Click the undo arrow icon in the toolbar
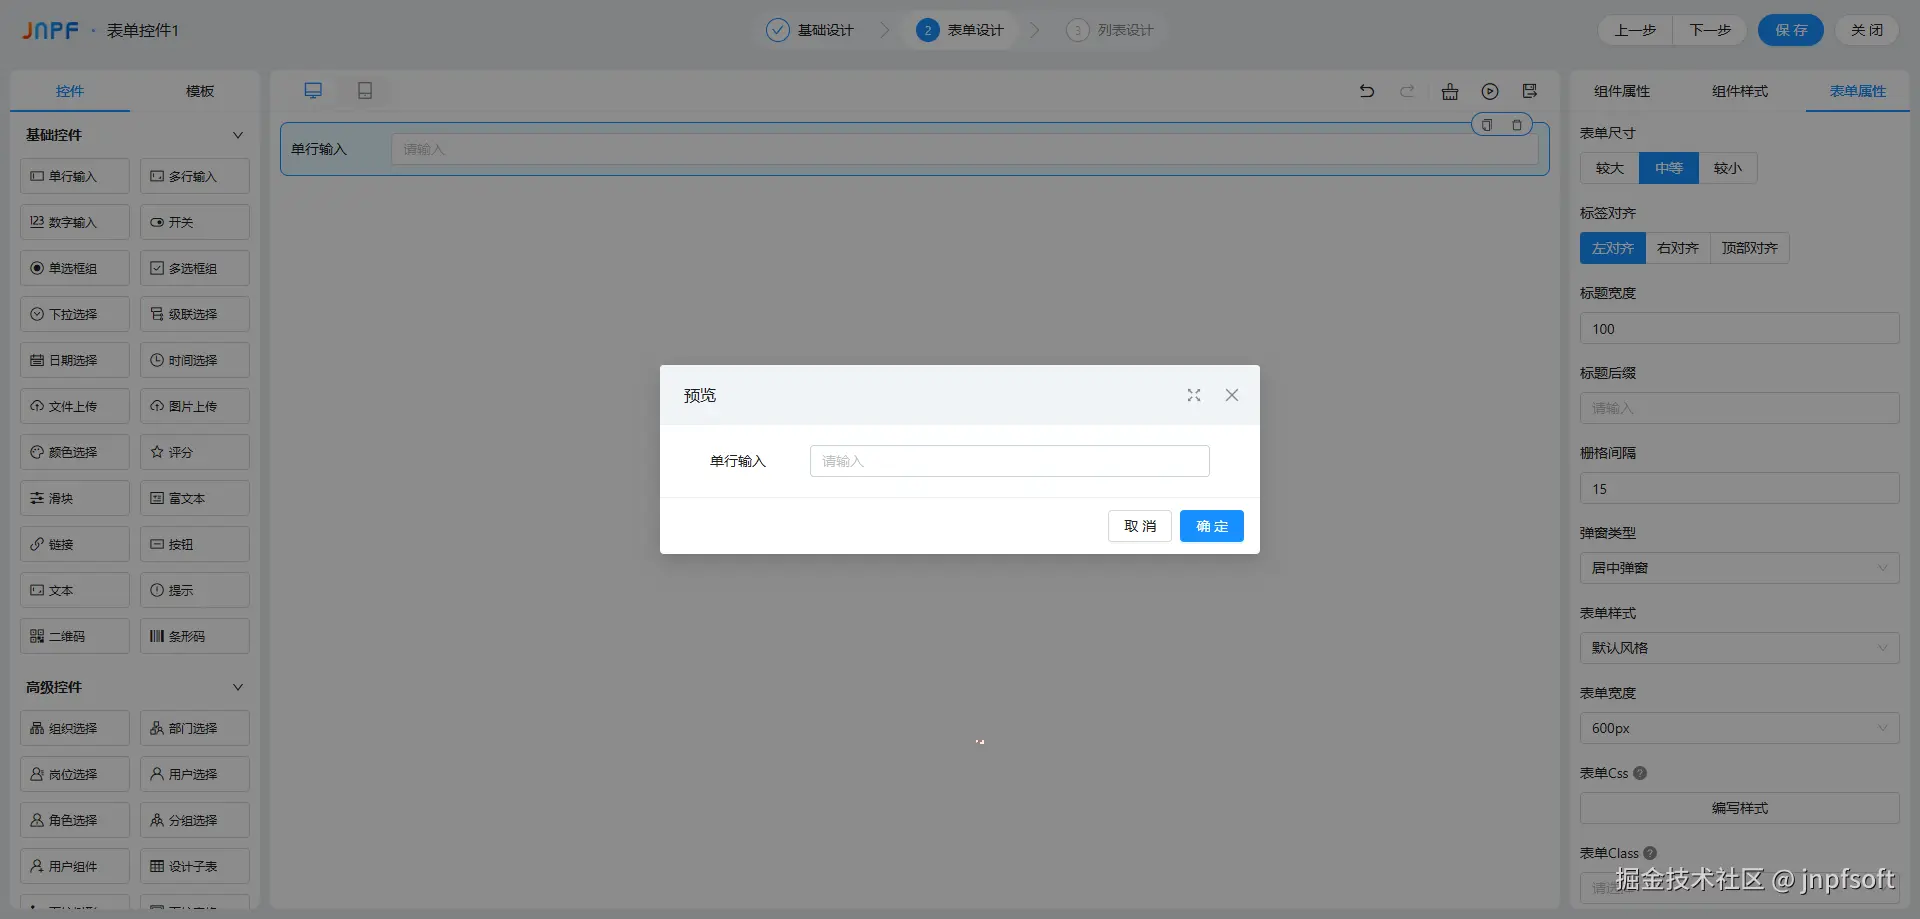The height and width of the screenshot is (919, 1920). click(1367, 91)
